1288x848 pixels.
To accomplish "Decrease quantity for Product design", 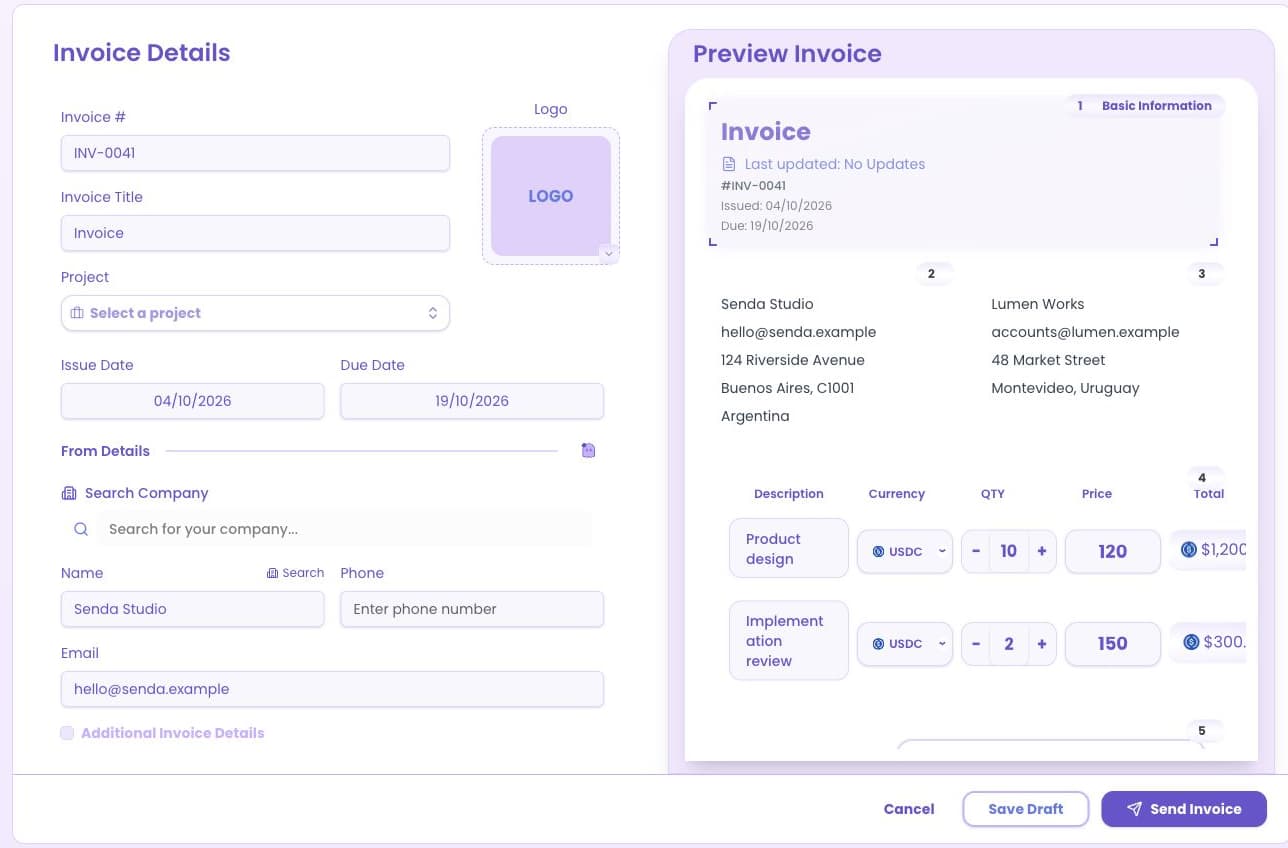I will (x=976, y=551).
